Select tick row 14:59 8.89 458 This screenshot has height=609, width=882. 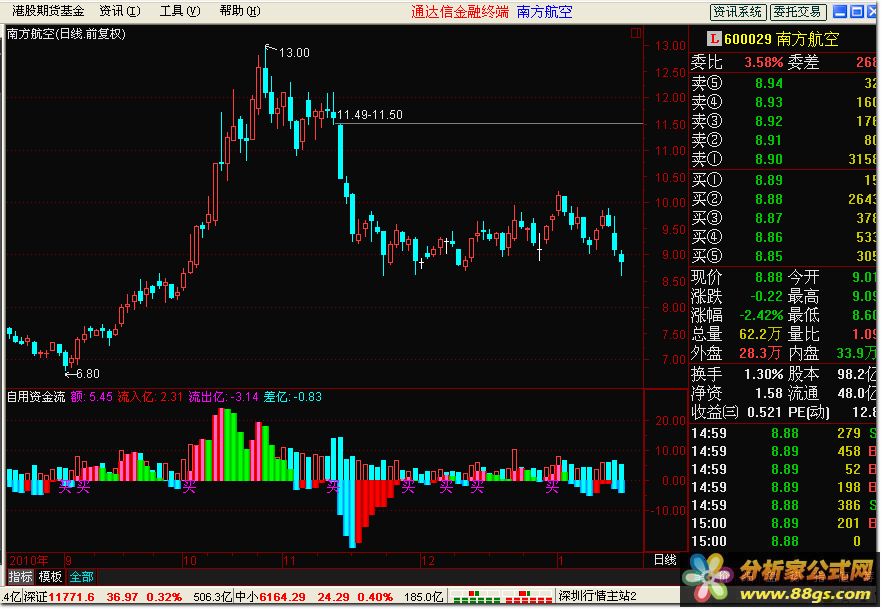point(783,452)
